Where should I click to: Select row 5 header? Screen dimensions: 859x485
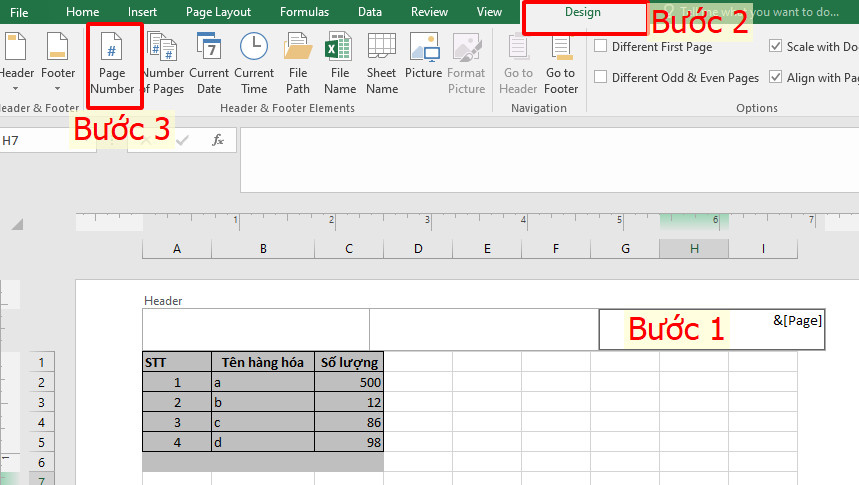pos(42,442)
